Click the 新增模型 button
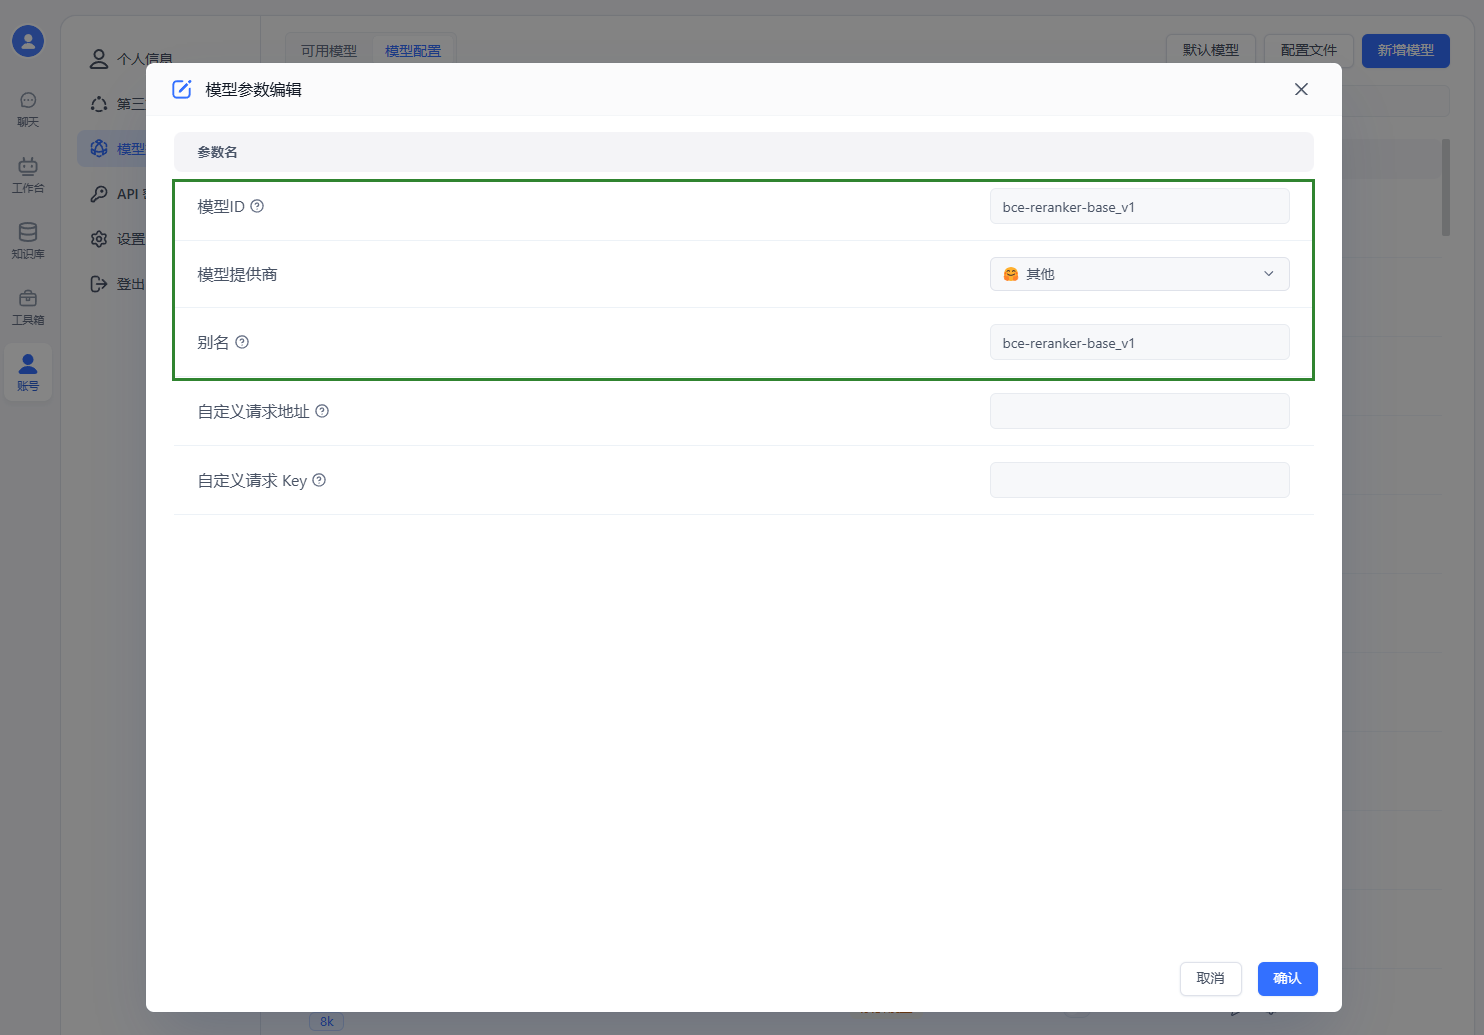The width and height of the screenshot is (1484, 1035). point(1406,50)
